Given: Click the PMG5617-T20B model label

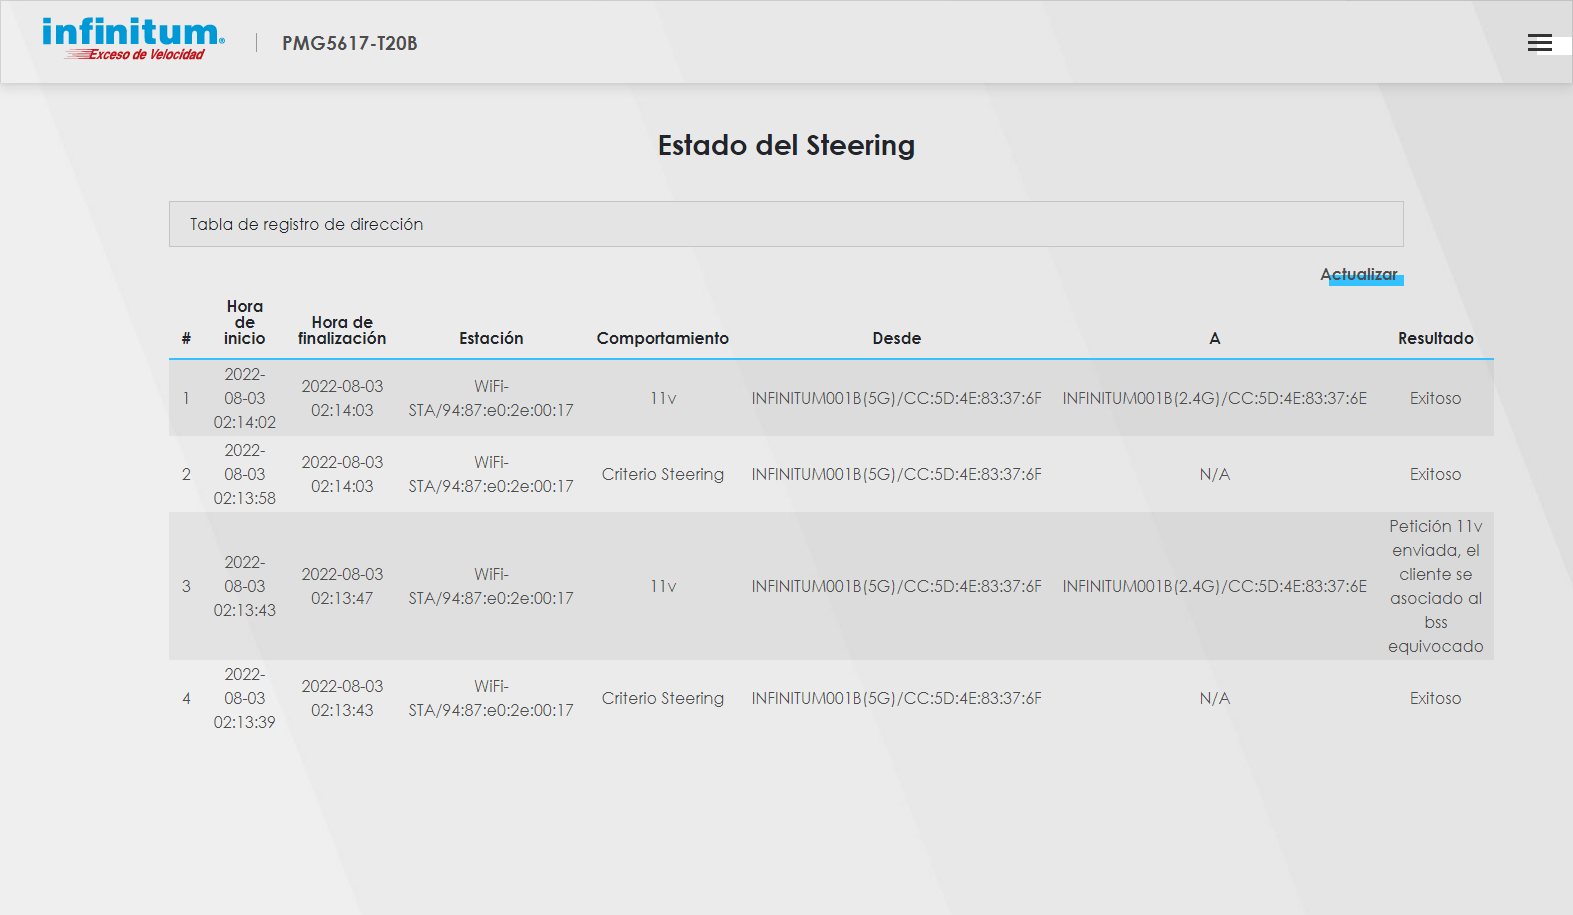Looking at the screenshot, I should pyautogui.click(x=349, y=43).
